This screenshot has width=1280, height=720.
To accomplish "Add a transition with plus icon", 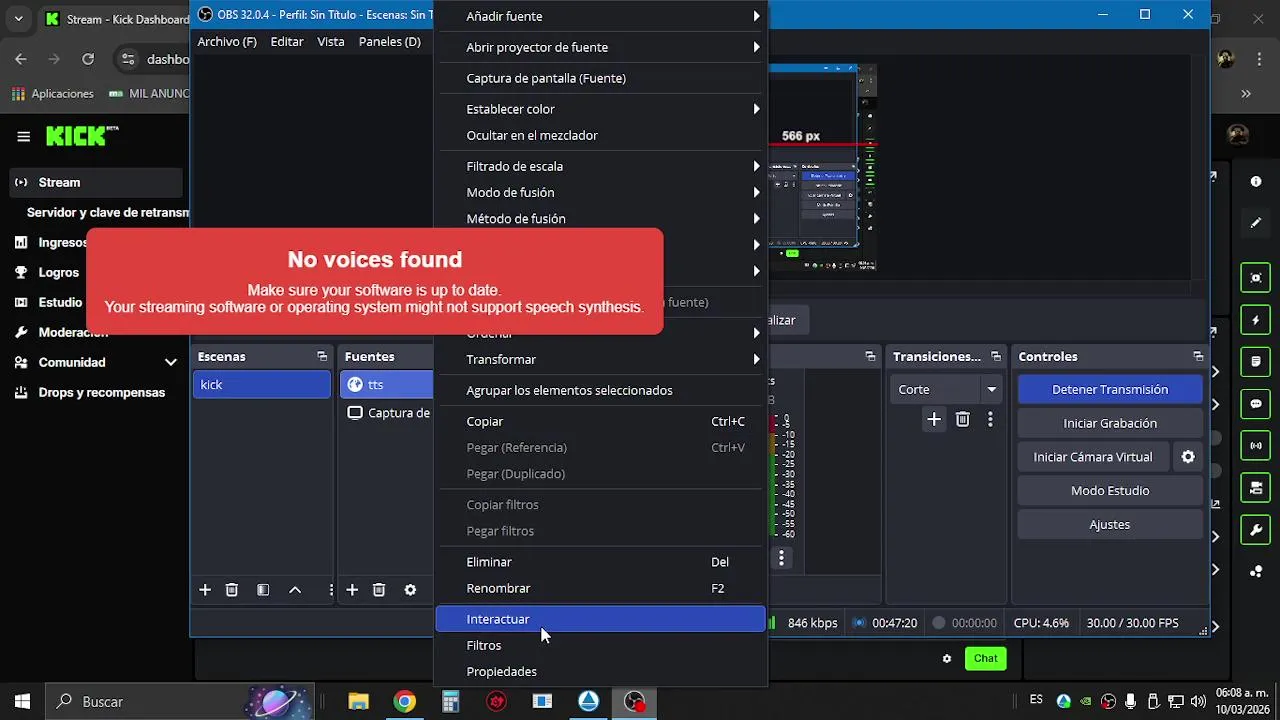I will (x=934, y=420).
